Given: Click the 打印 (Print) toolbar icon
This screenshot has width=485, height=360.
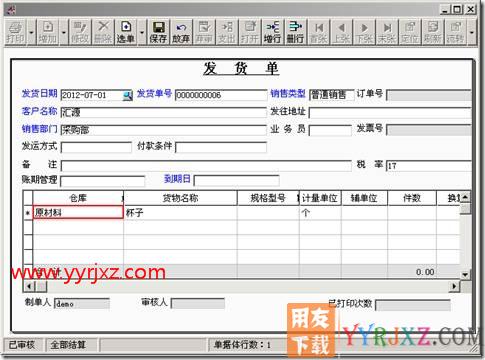Looking at the screenshot, I should pyautogui.click(x=15, y=32).
